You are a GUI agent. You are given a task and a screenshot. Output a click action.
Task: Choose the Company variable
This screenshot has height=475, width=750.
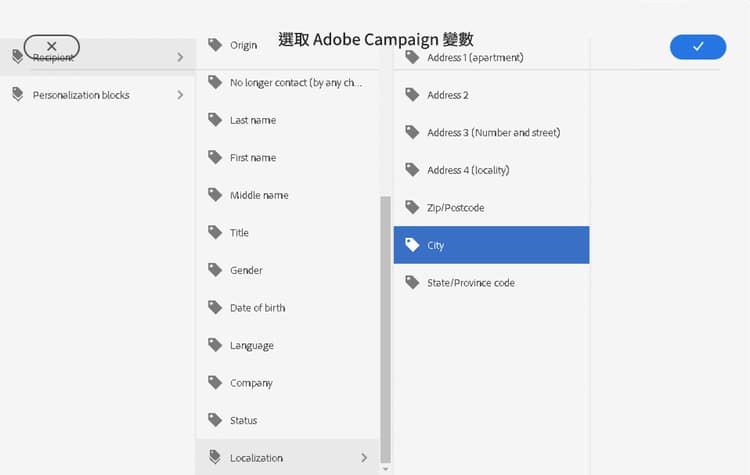coord(288,383)
